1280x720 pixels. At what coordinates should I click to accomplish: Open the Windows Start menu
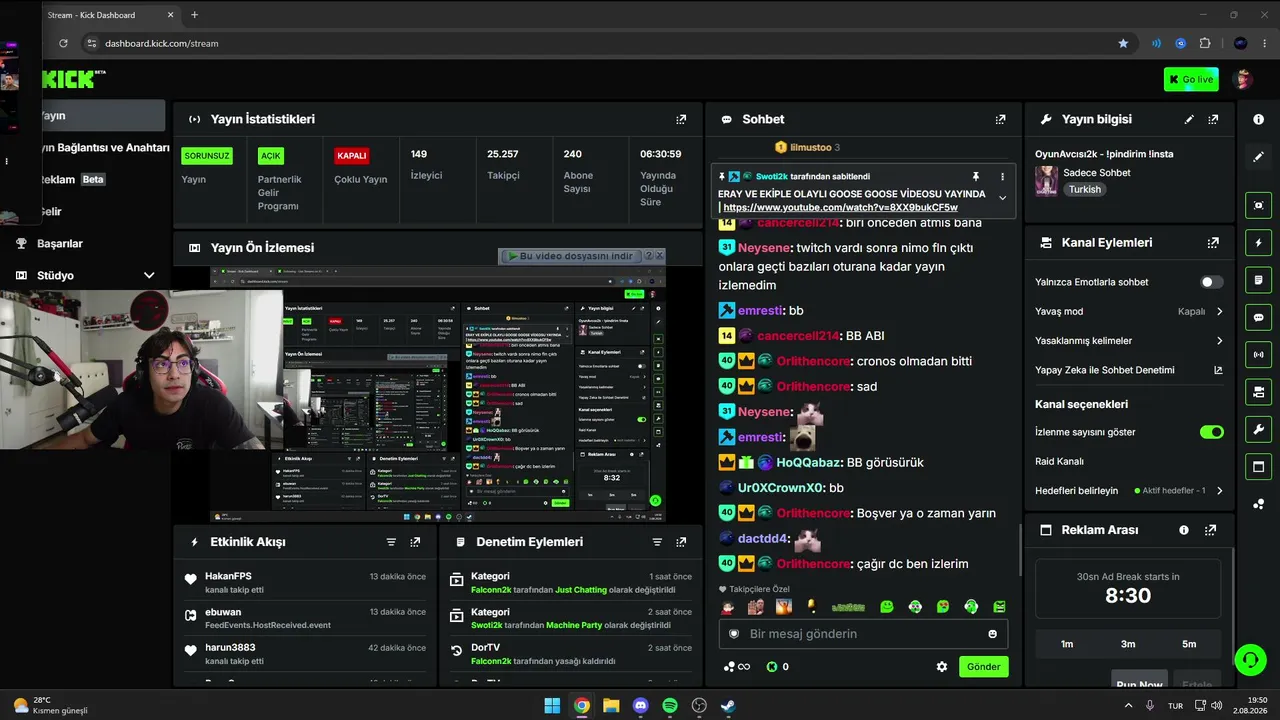(x=552, y=706)
